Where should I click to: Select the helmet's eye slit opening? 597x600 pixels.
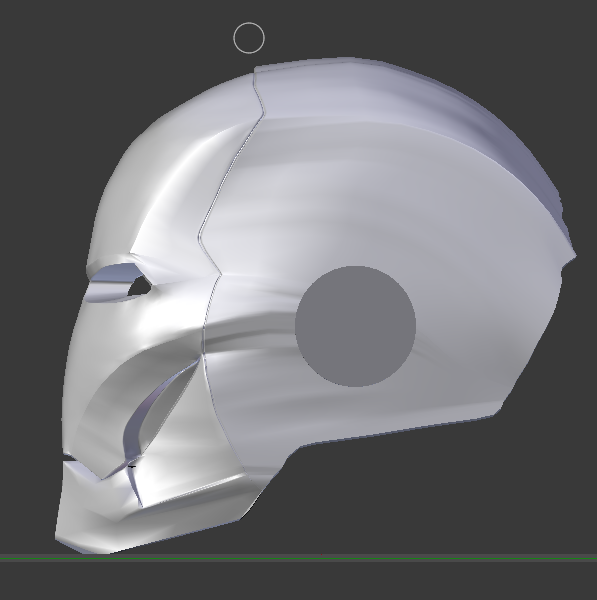click(119, 282)
